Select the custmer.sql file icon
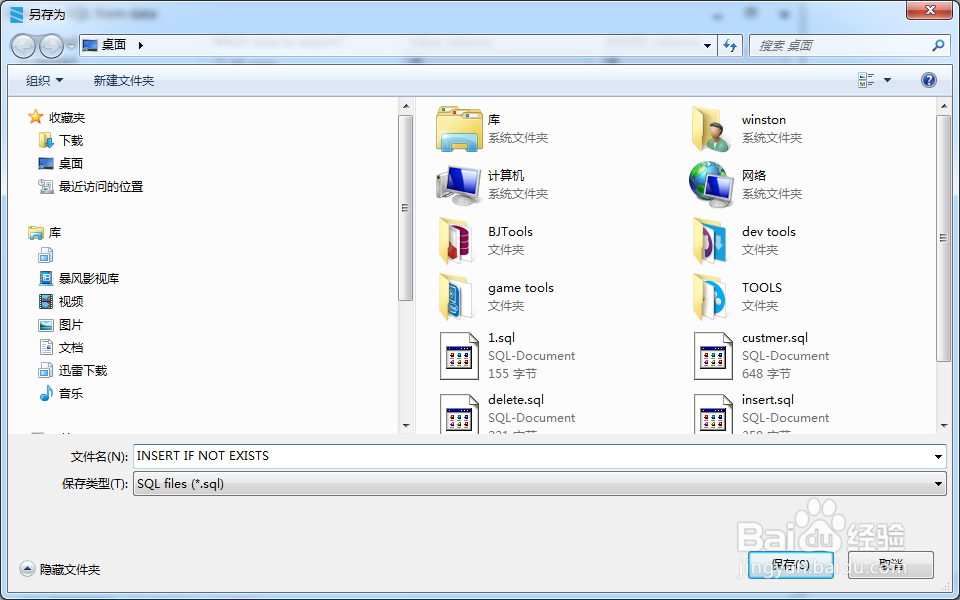Image resolution: width=960 pixels, height=600 pixels. click(x=713, y=356)
